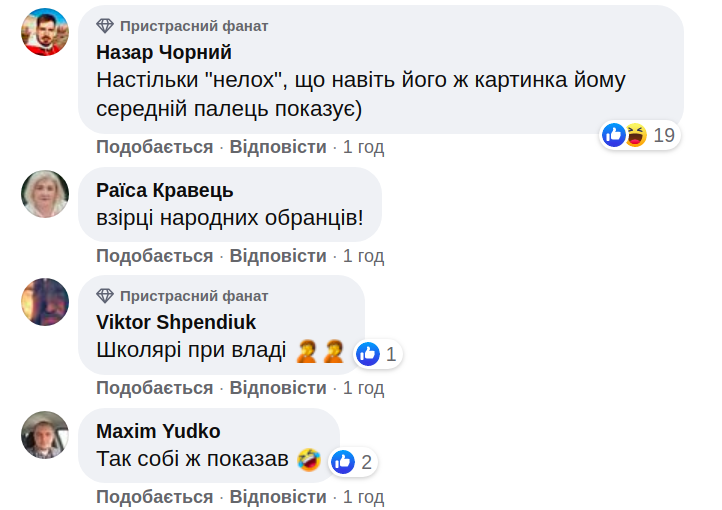Click the diamond badge icon above Viktor Shpendiuk

pyautogui.click(x=105, y=296)
